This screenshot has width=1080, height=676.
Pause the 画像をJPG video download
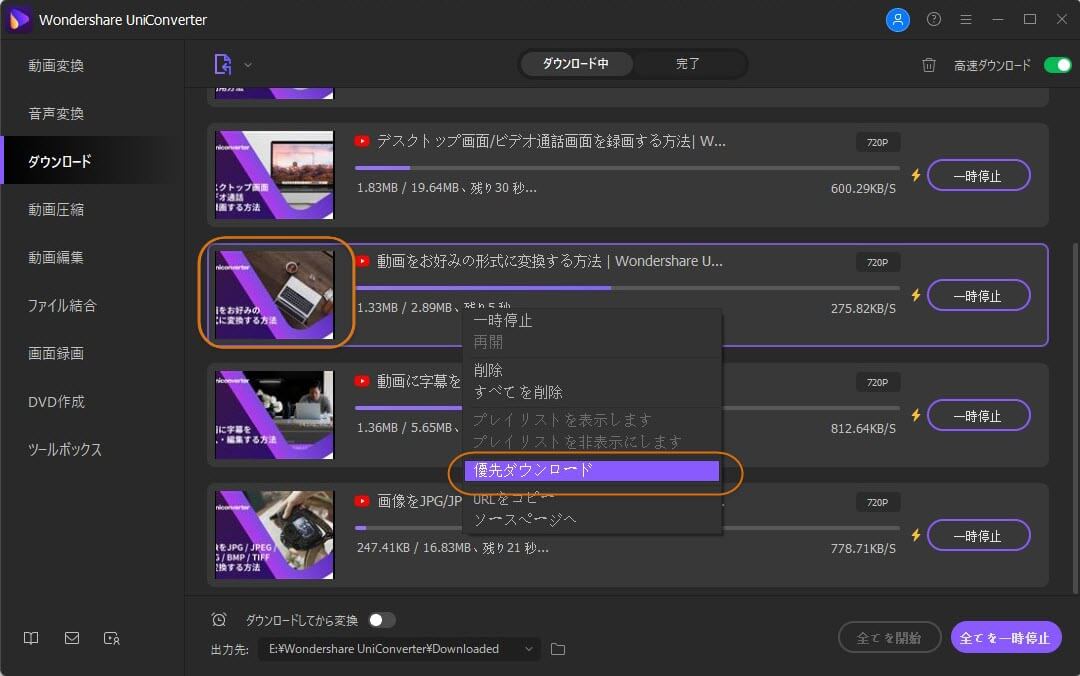[978, 535]
